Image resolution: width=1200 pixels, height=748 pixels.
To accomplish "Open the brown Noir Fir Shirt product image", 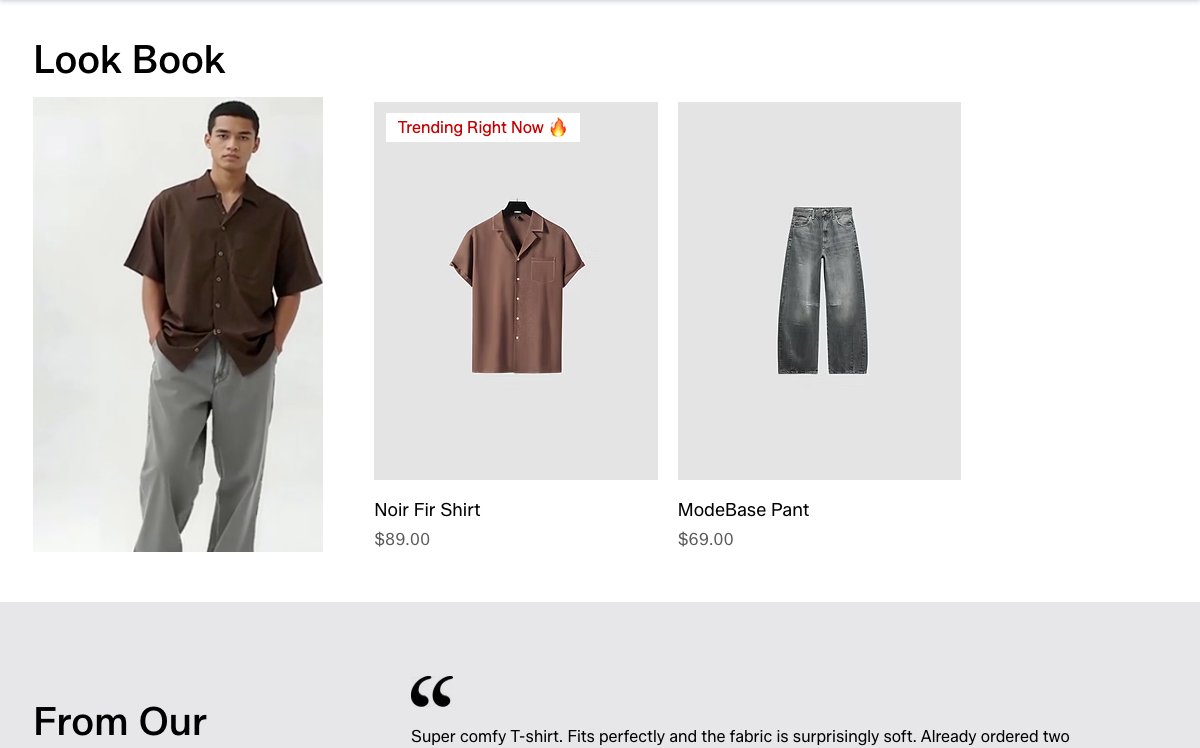I will point(516,291).
